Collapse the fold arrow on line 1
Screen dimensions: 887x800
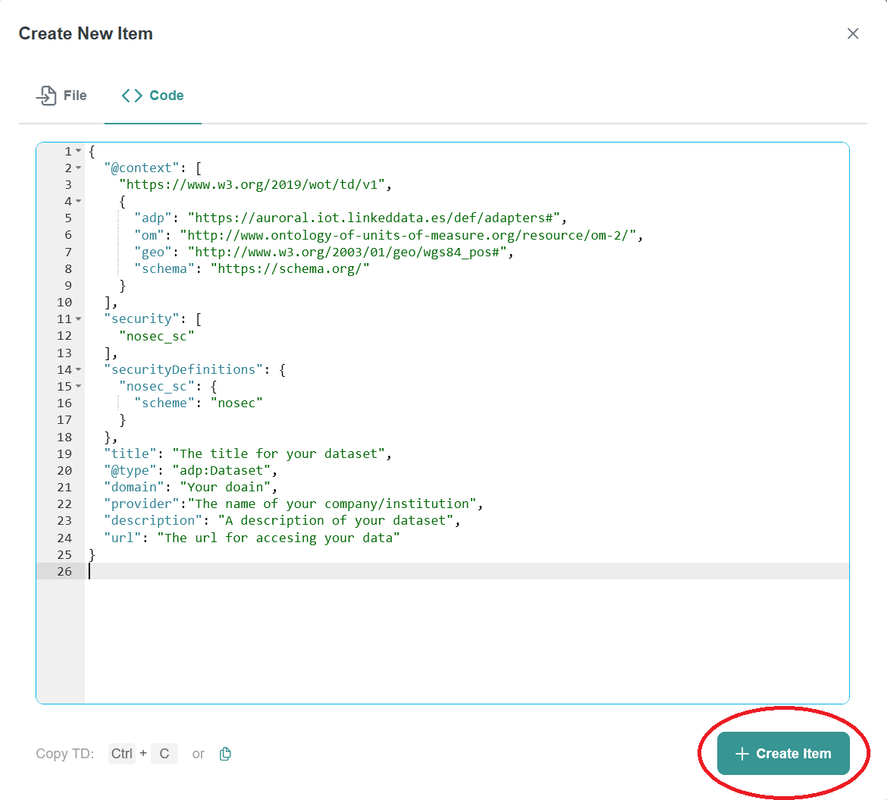[79, 151]
